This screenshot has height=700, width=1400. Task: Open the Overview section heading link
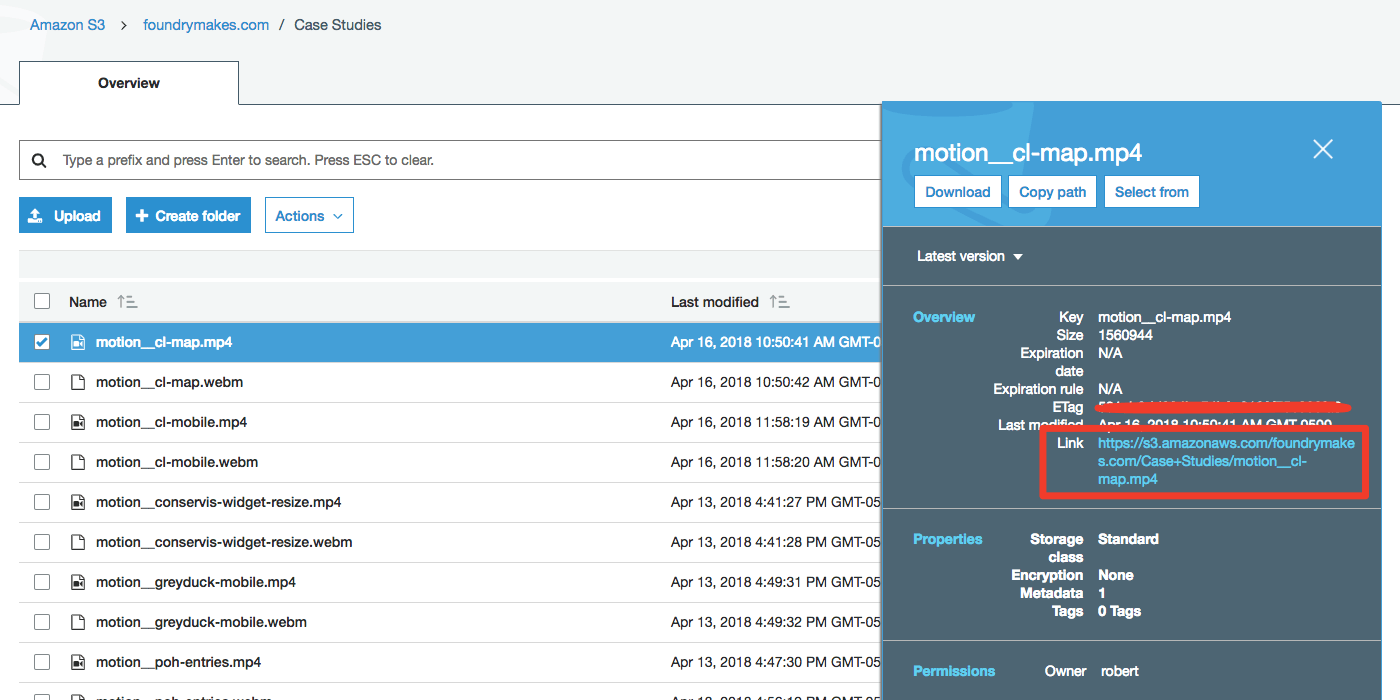pos(944,317)
